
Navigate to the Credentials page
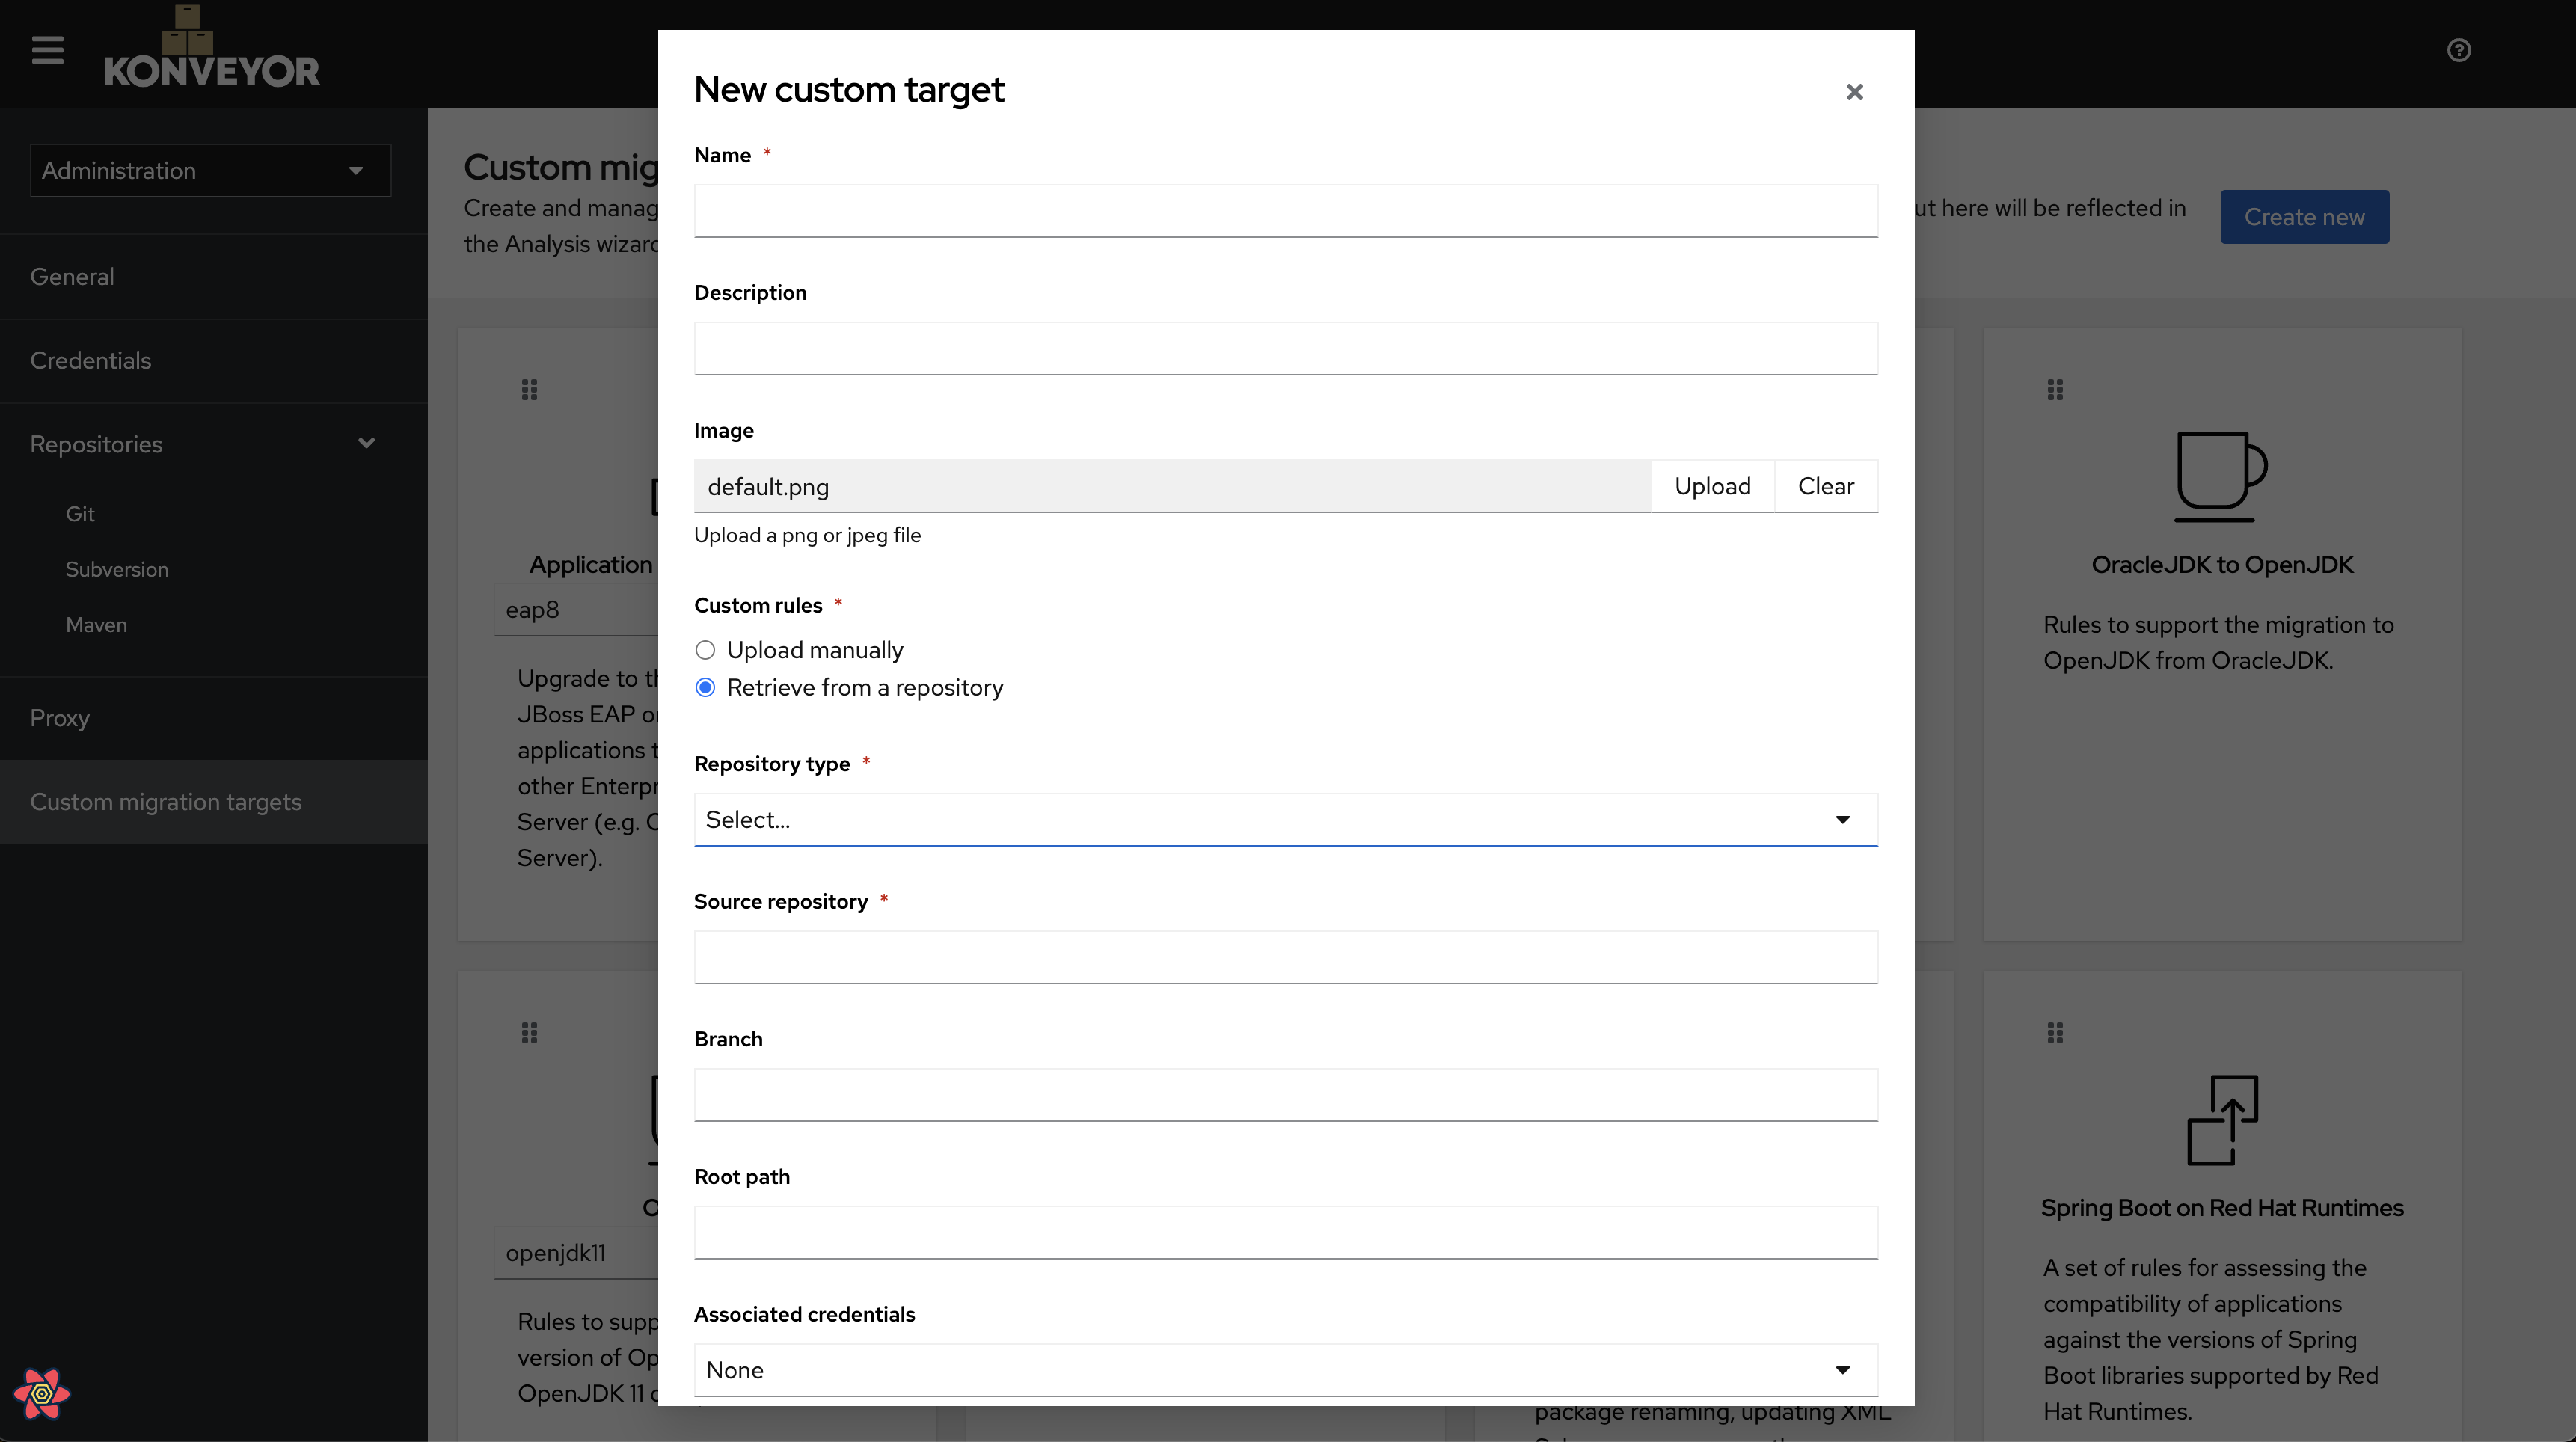tap(90, 360)
